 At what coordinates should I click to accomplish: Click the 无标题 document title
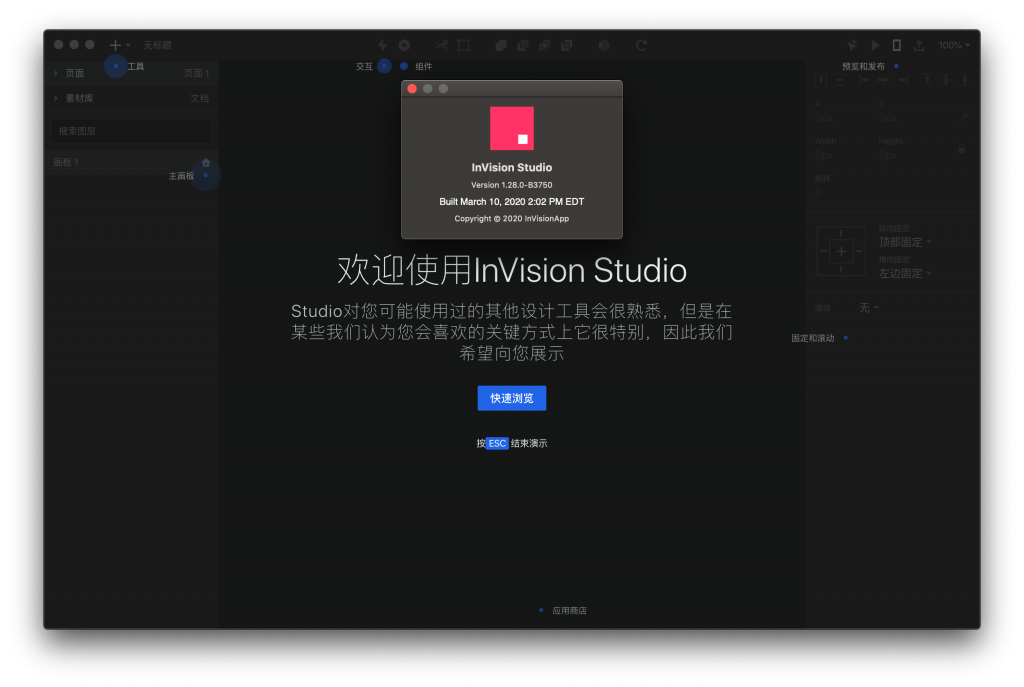157,45
